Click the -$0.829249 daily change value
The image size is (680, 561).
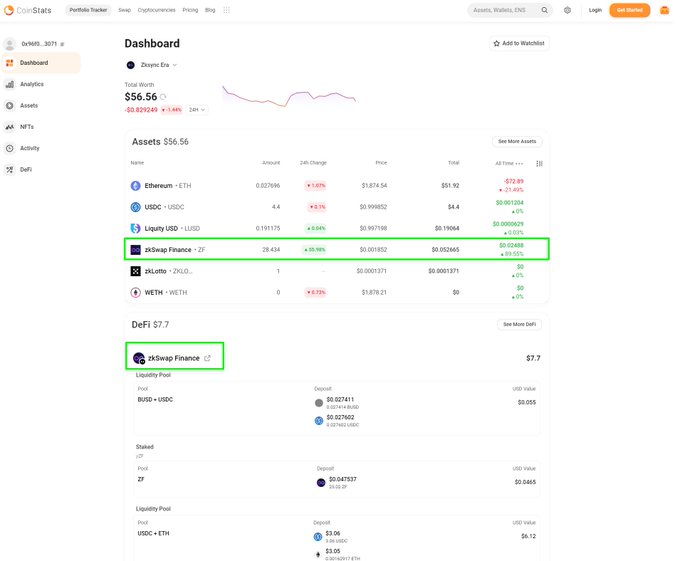tap(141, 110)
